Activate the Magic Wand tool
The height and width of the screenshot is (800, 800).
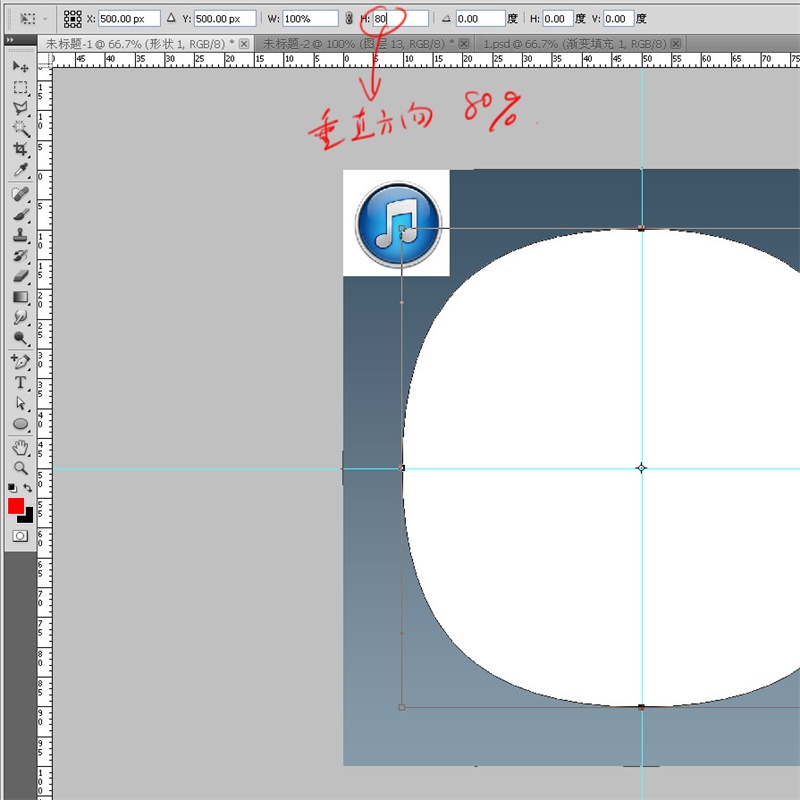coord(20,128)
